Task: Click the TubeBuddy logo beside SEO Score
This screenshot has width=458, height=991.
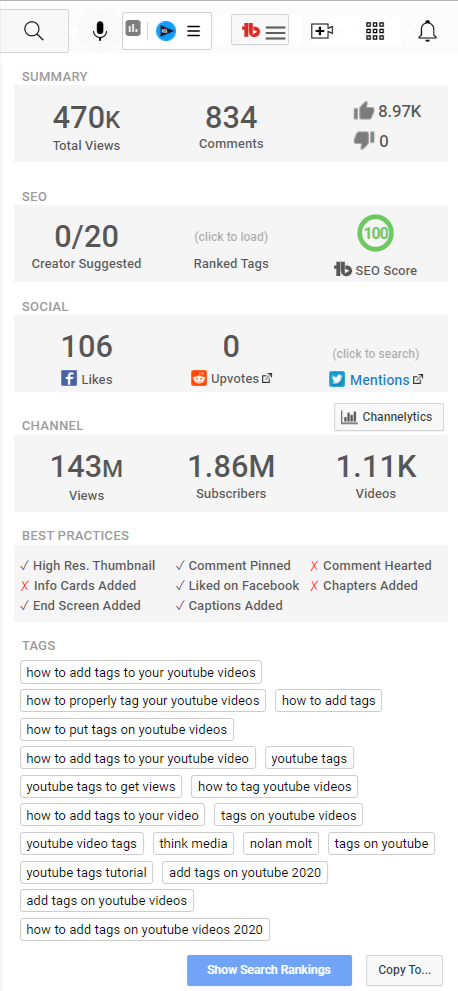Action: [342, 270]
